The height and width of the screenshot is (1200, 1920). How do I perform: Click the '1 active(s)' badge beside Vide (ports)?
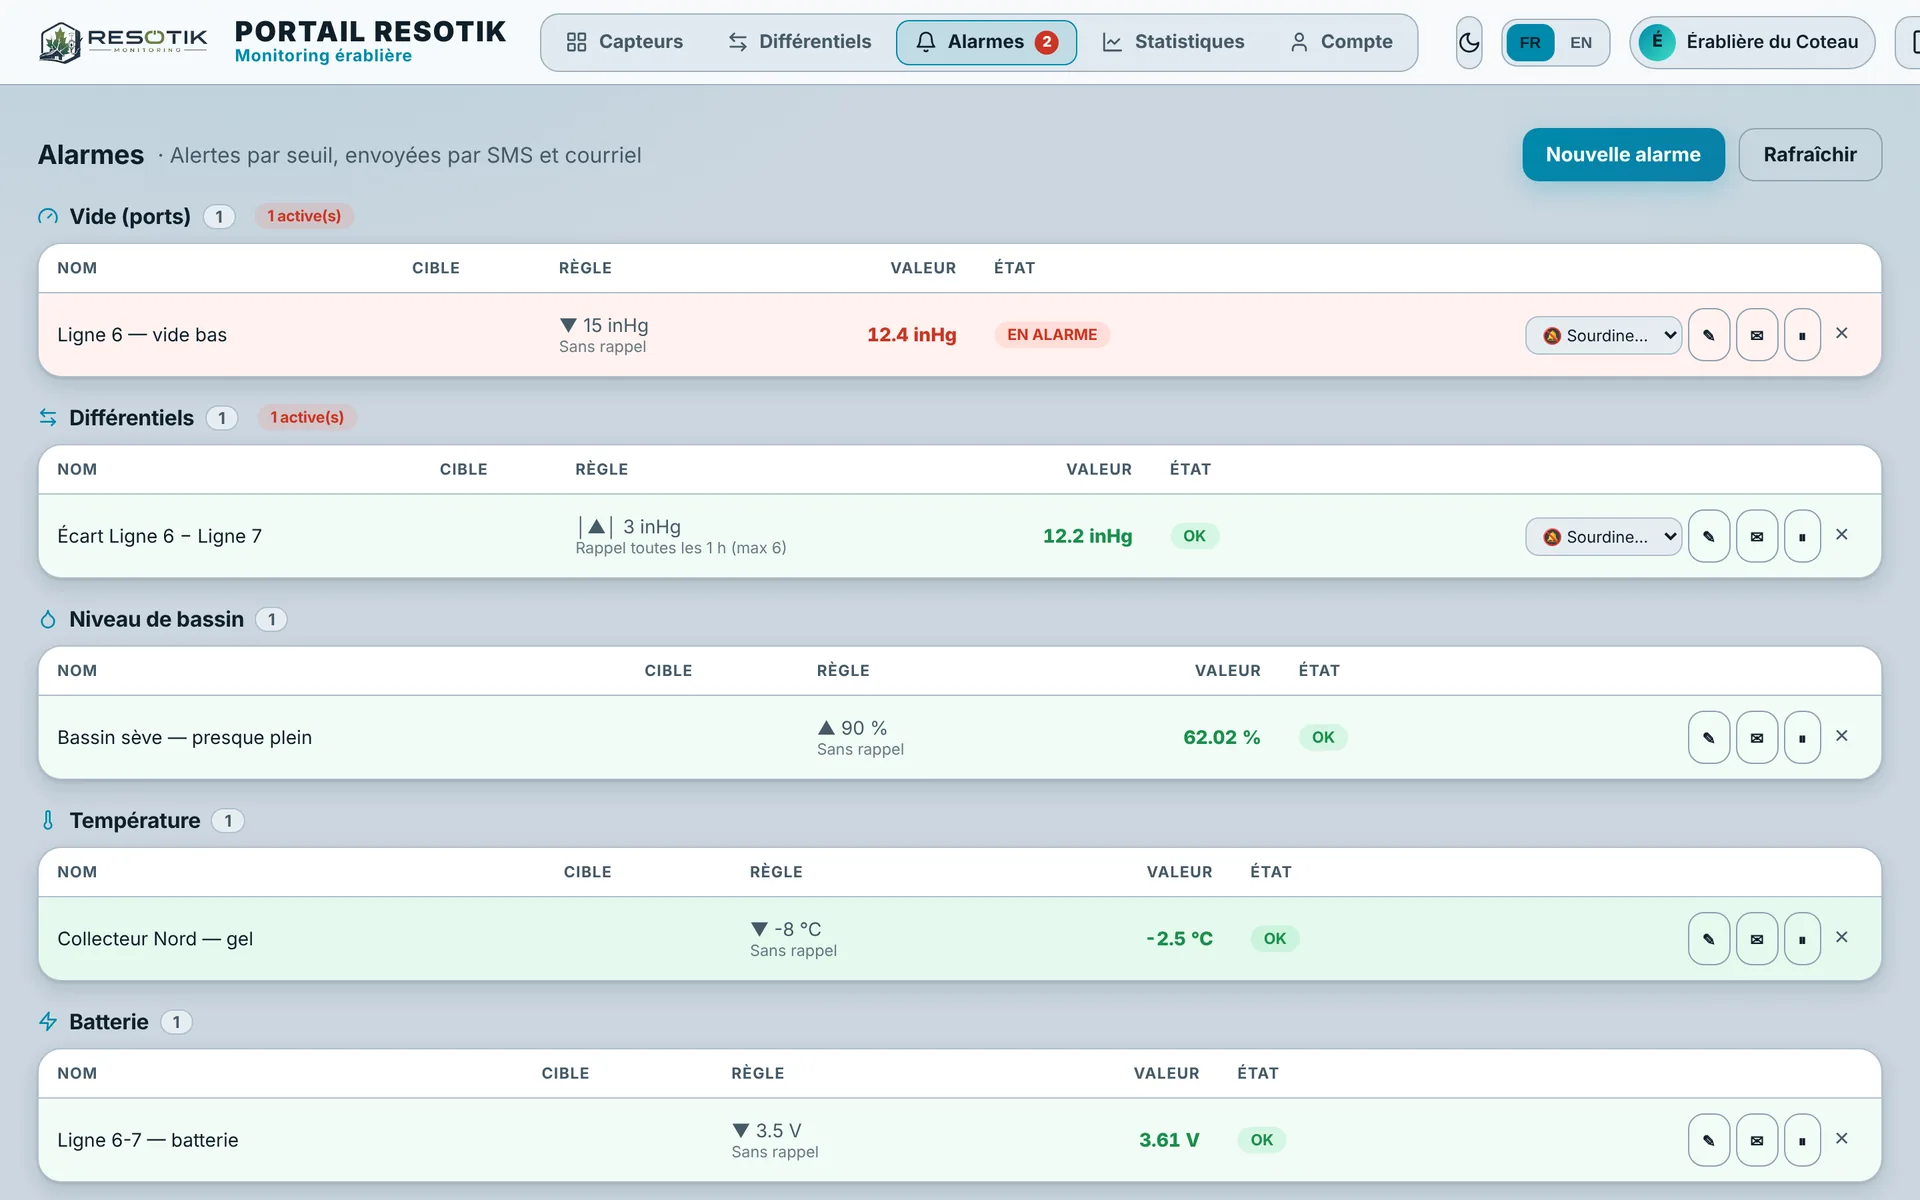pyautogui.click(x=304, y=216)
